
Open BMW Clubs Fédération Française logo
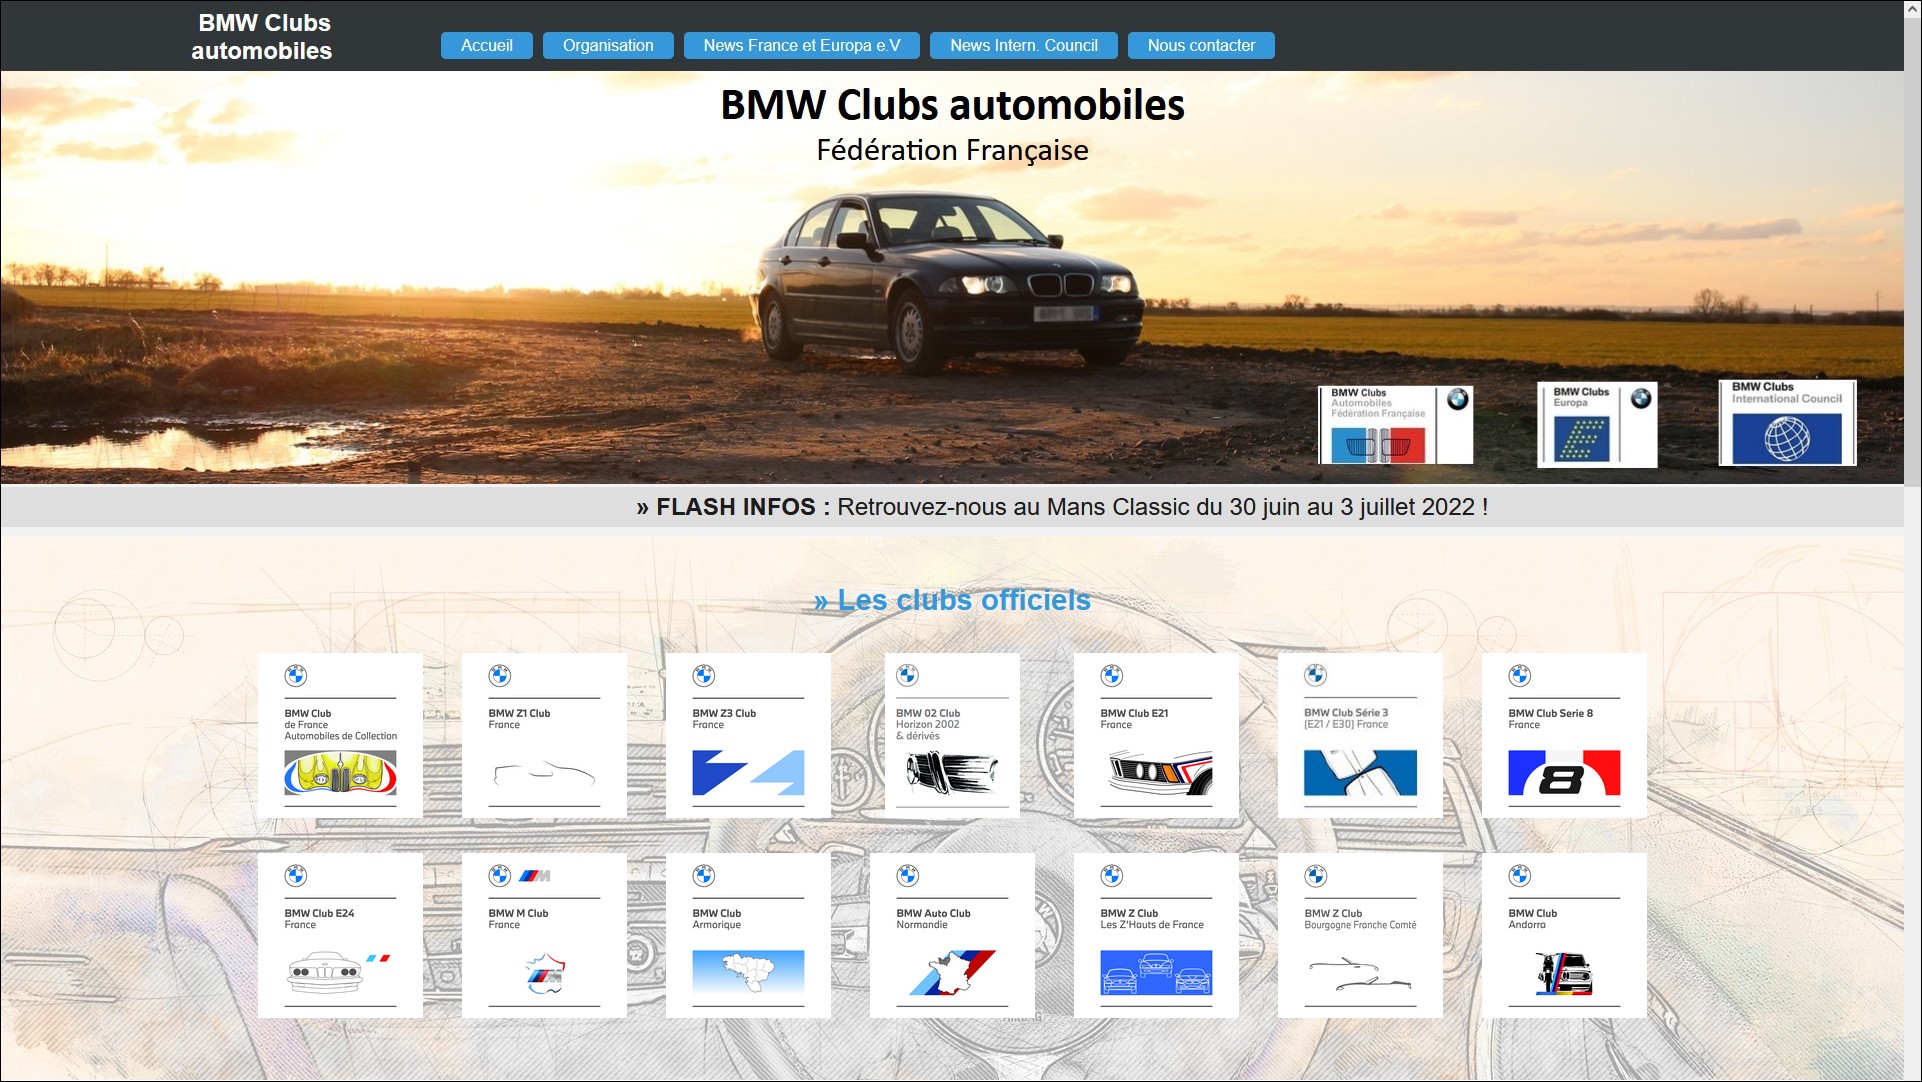coord(1396,424)
